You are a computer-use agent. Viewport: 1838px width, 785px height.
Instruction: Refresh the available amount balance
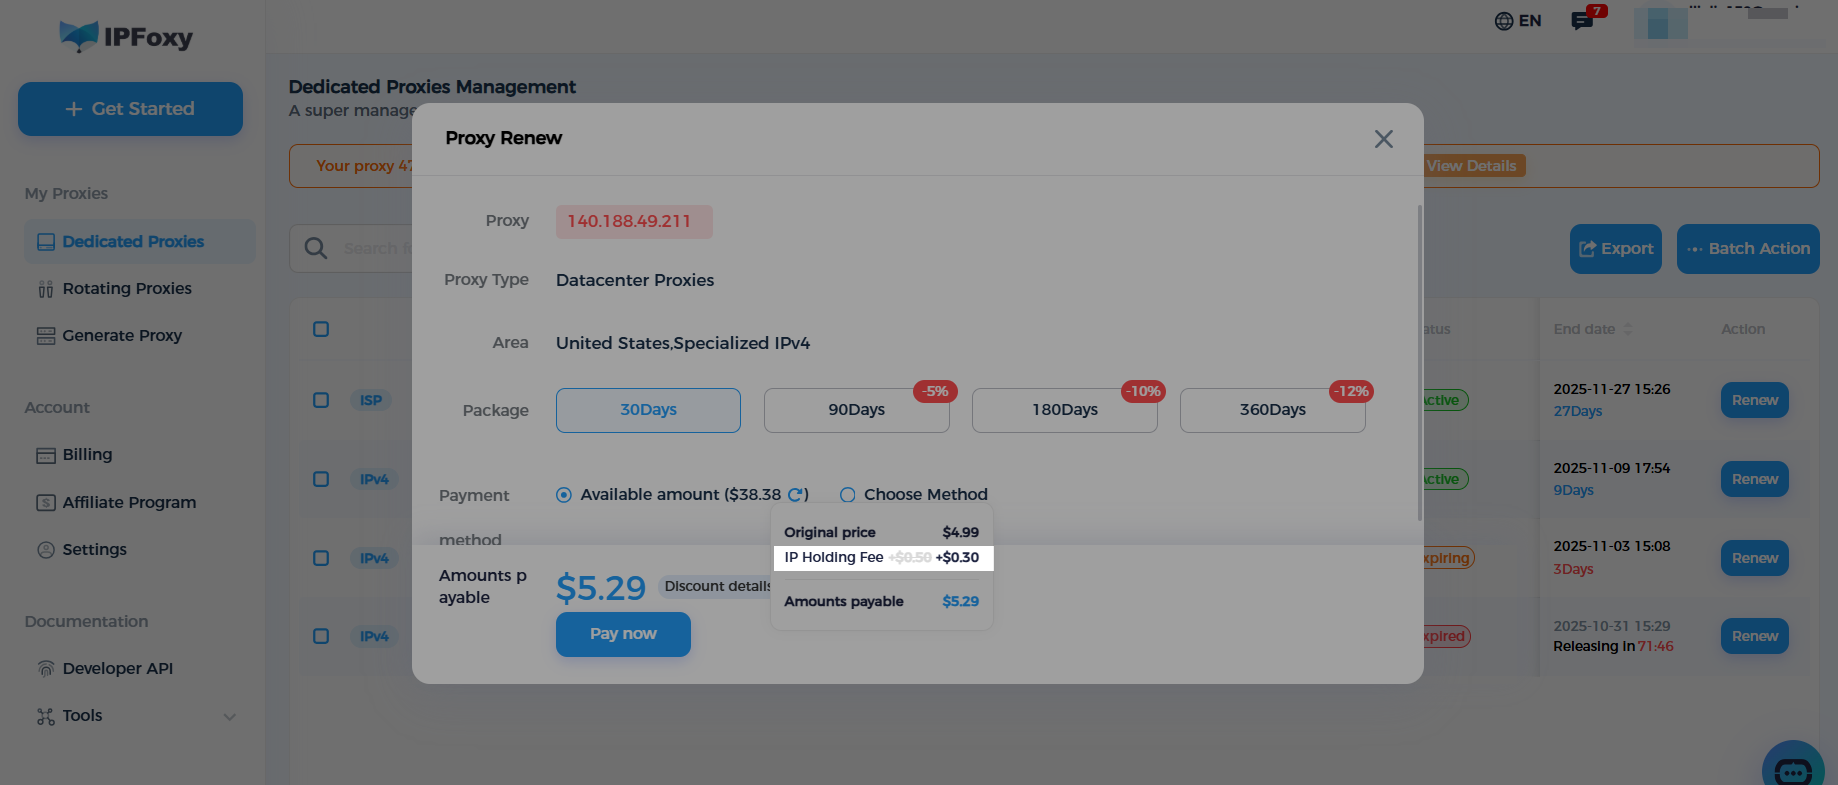(796, 494)
